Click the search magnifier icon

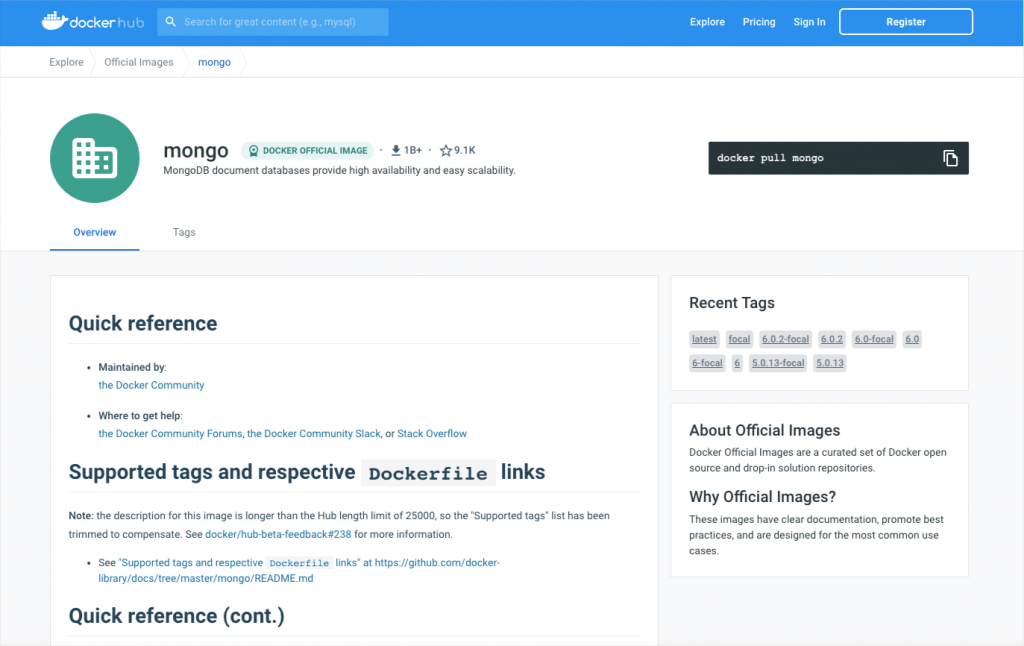point(170,22)
